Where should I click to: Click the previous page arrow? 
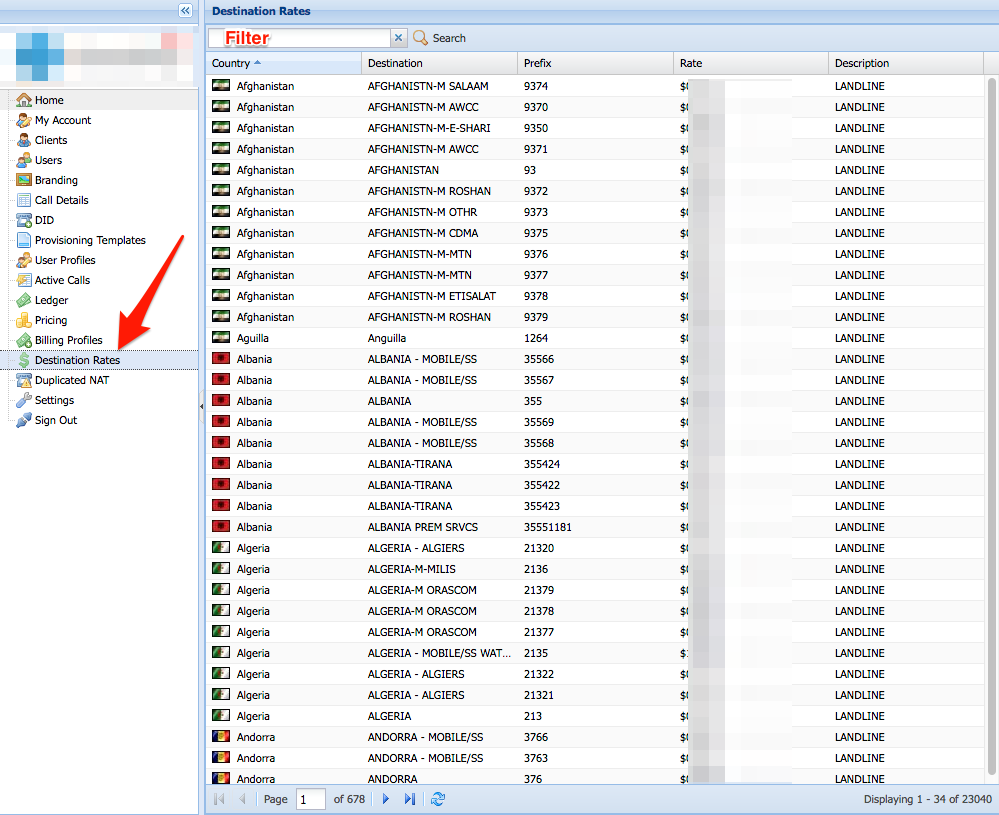pos(242,798)
